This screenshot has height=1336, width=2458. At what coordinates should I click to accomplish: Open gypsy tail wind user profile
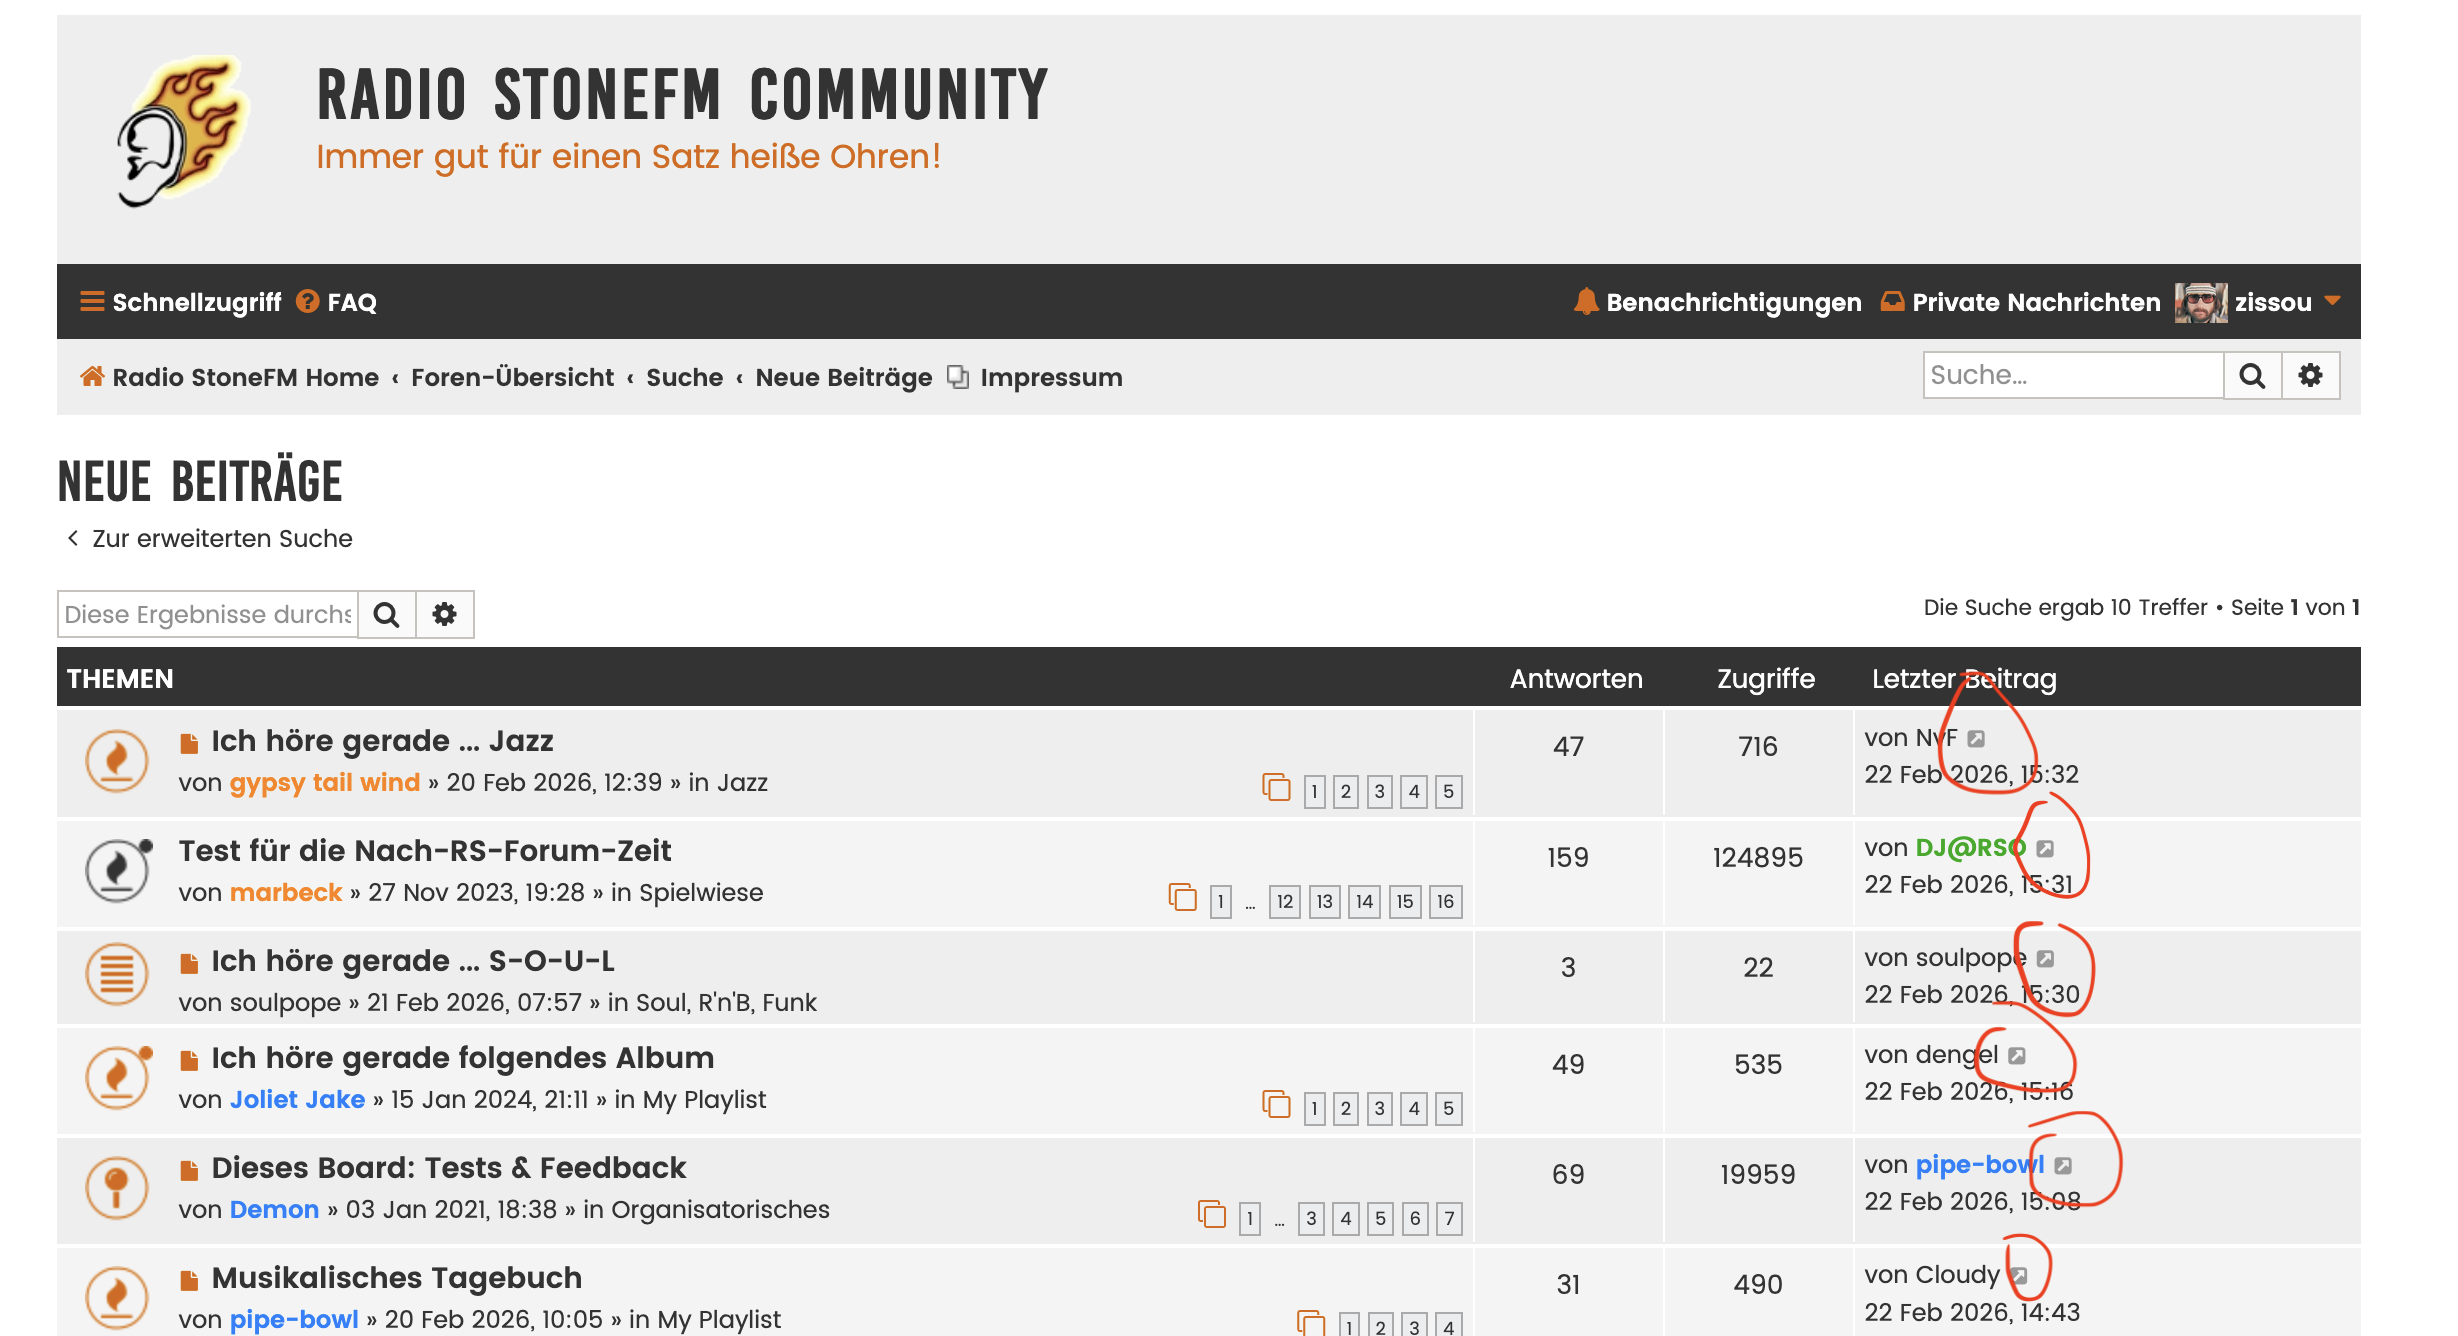pyautogui.click(x=324, y=783)
